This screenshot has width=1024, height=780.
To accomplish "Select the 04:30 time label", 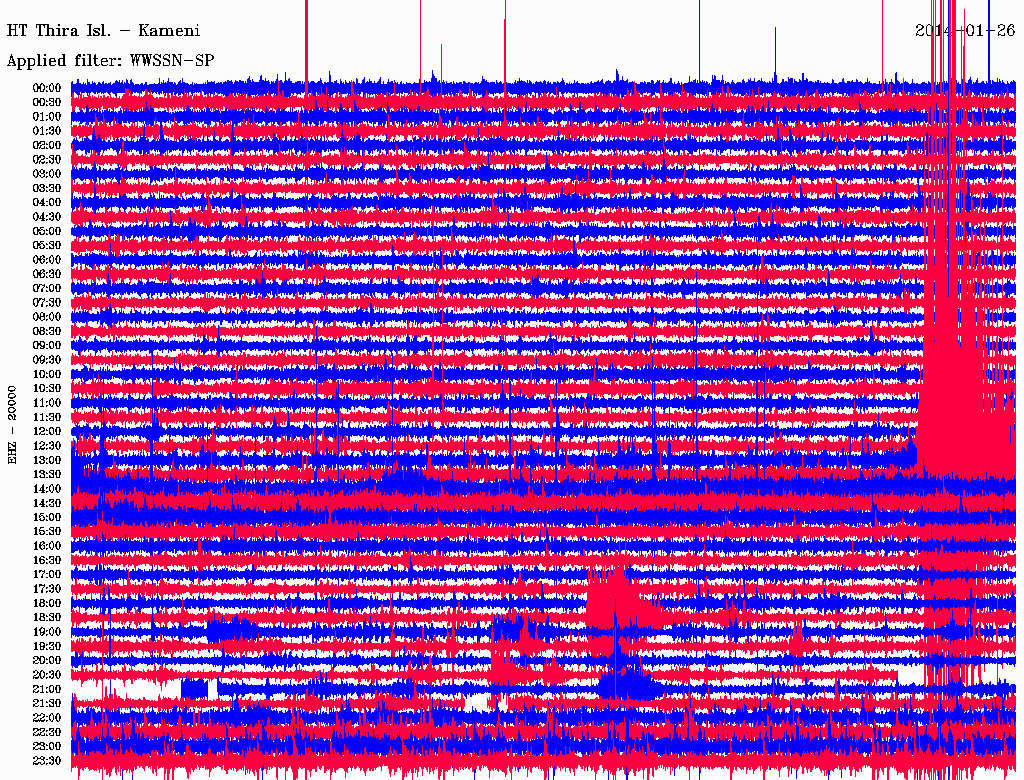I will [47, 217].
